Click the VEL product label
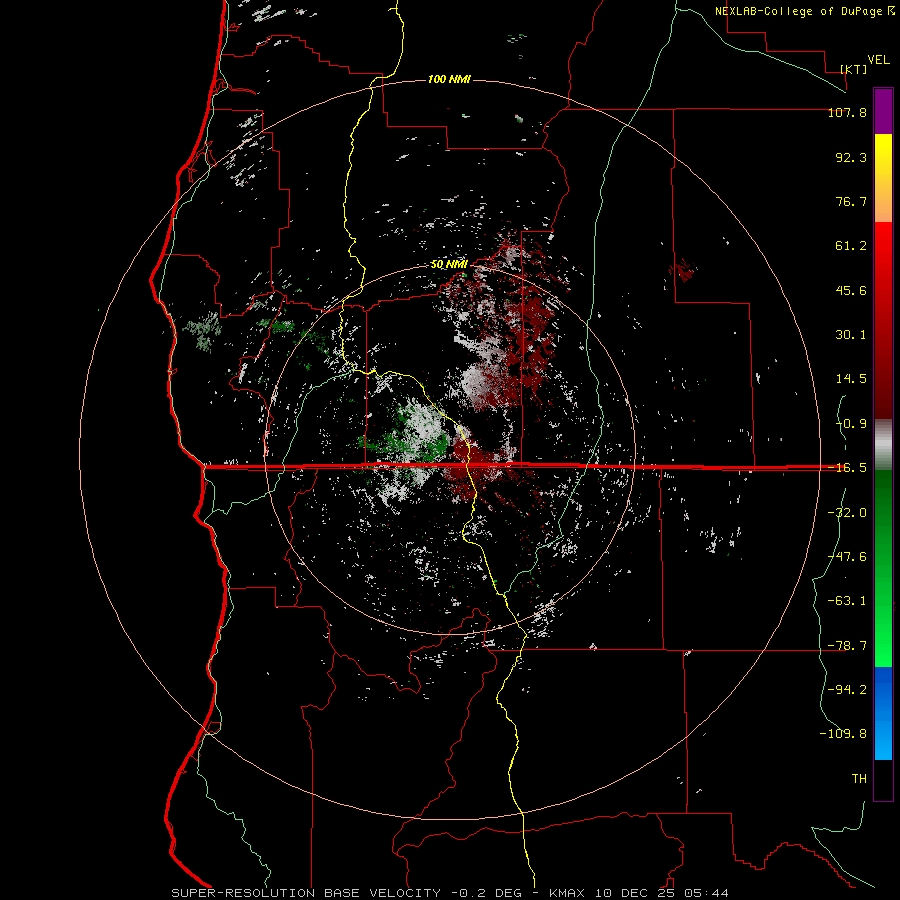 [x=878, y=60]
